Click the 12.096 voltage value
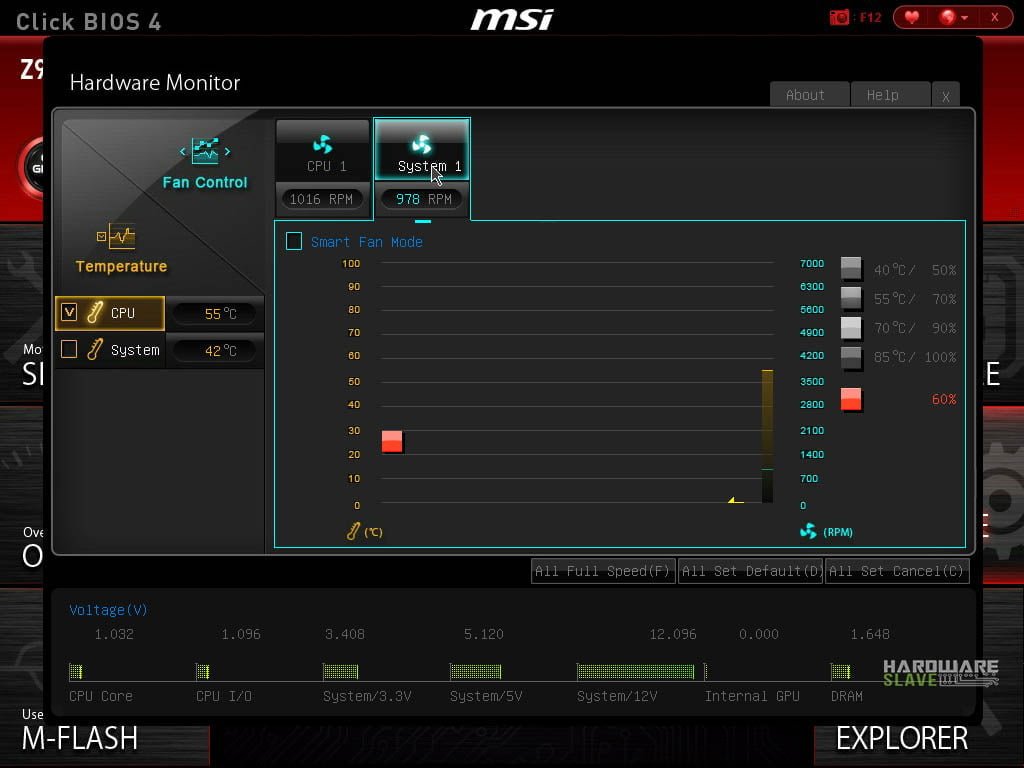1024x768 pixels. coord(673,634)
